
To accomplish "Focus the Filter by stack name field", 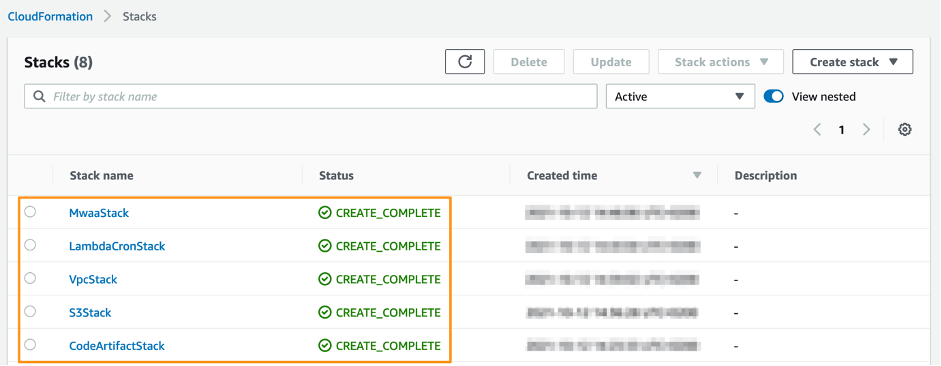I will (311, 97).
